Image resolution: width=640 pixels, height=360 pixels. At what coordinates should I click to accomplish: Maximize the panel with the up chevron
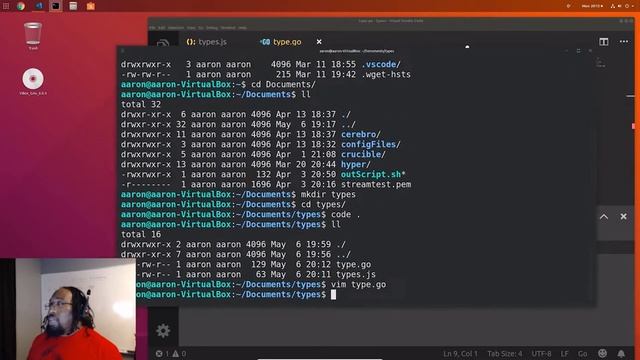[604, 217]
